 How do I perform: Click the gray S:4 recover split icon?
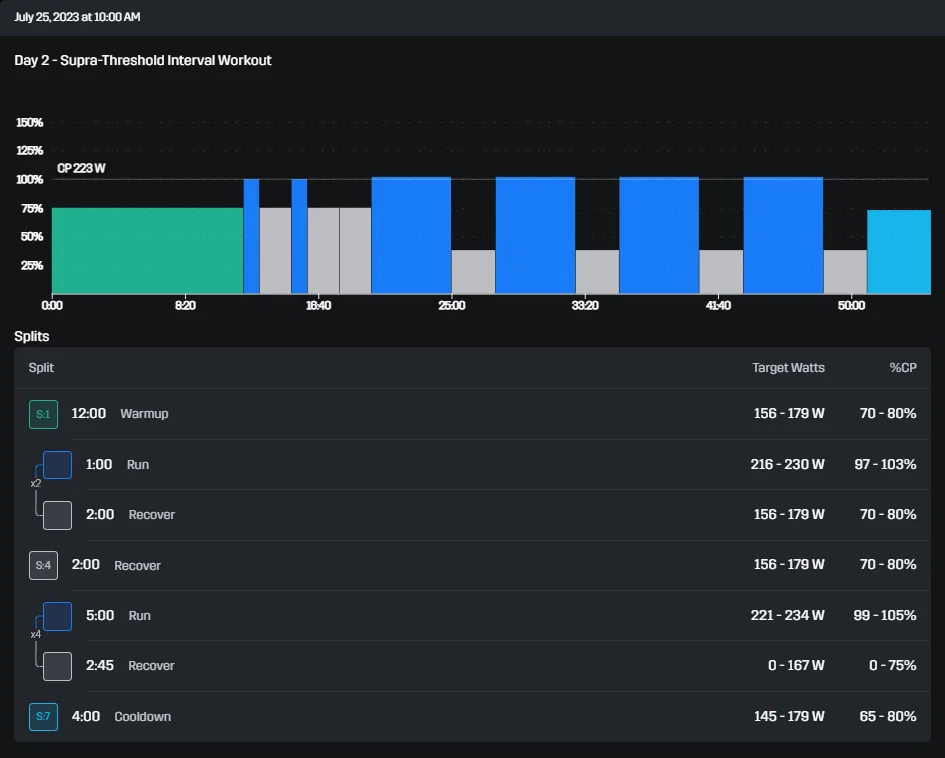[43, 565]
